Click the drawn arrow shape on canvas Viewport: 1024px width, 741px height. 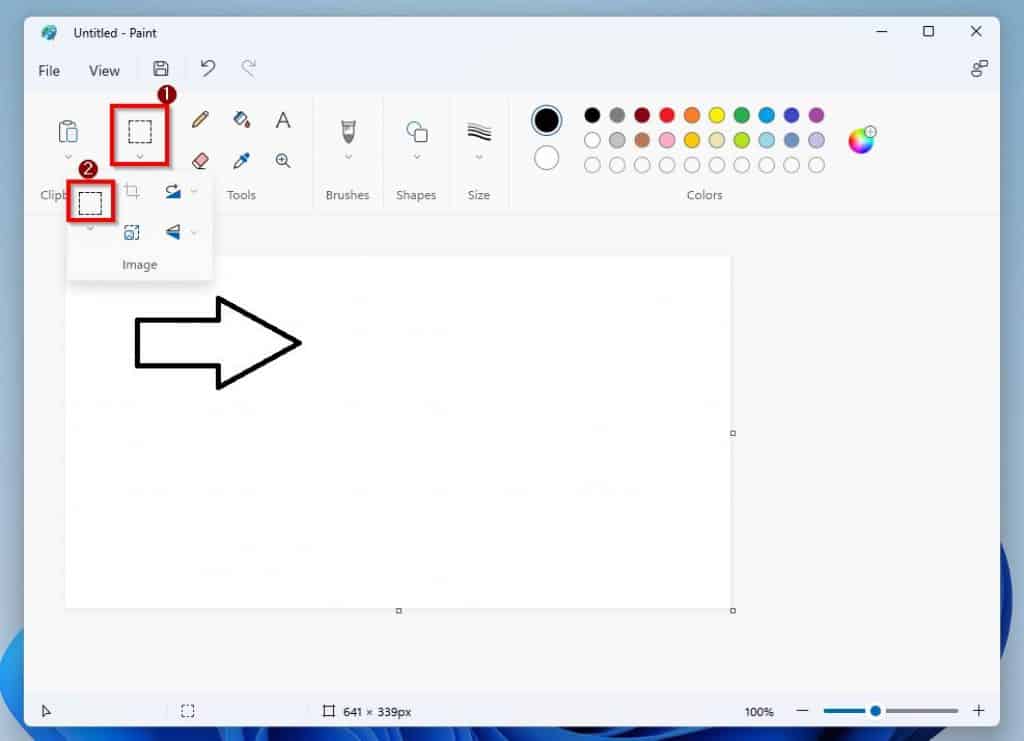[217, 343]
